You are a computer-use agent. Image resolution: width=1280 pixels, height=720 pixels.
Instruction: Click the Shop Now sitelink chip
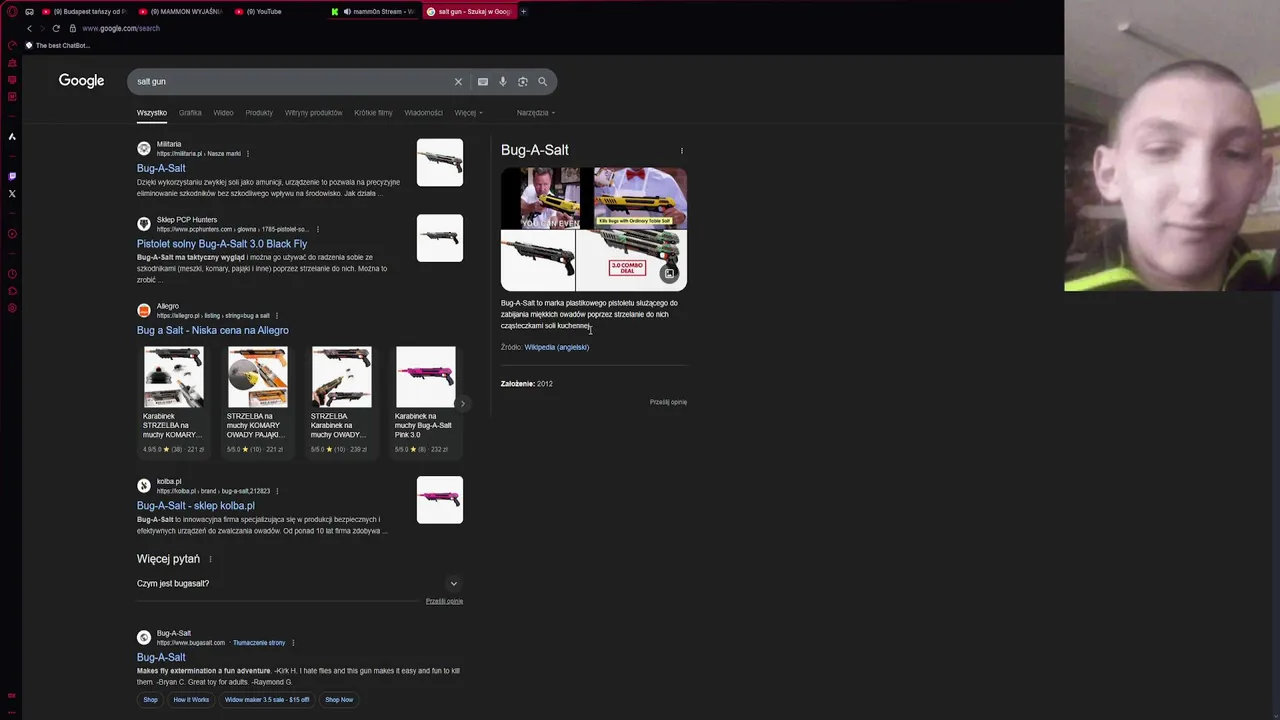point(339,700)
